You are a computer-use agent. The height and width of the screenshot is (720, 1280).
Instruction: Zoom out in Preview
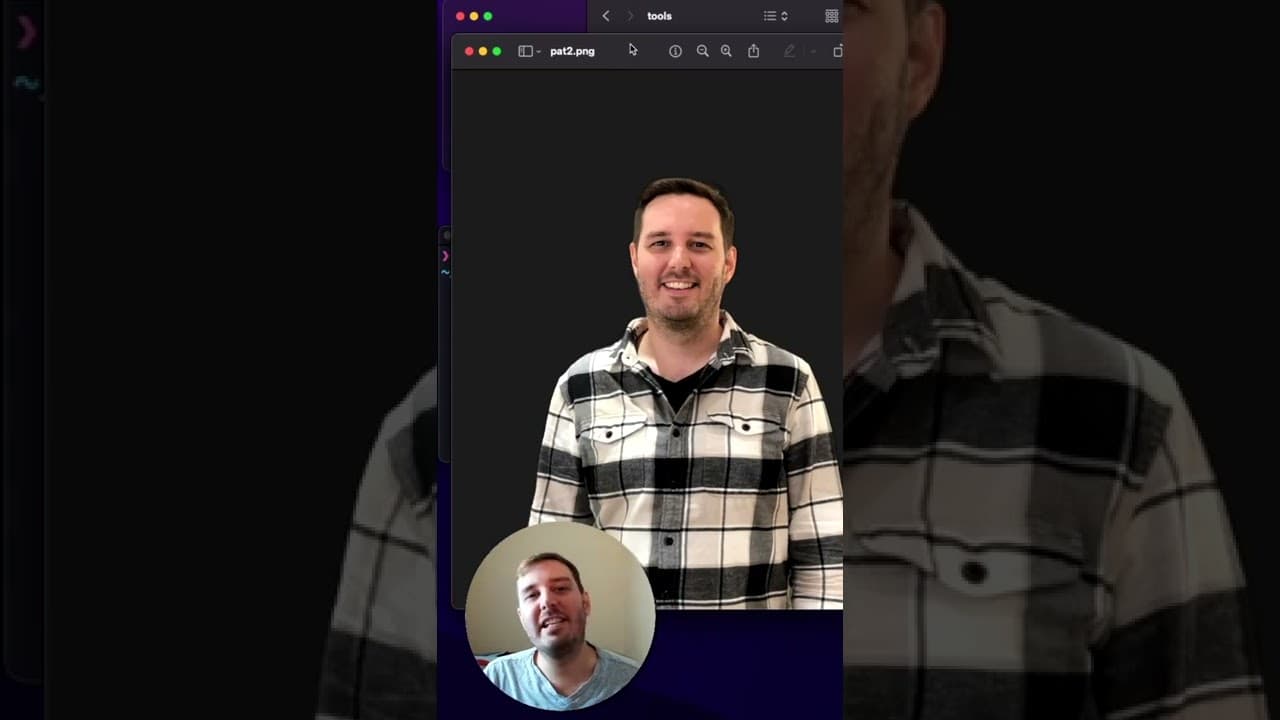click(x=702, y=51)
